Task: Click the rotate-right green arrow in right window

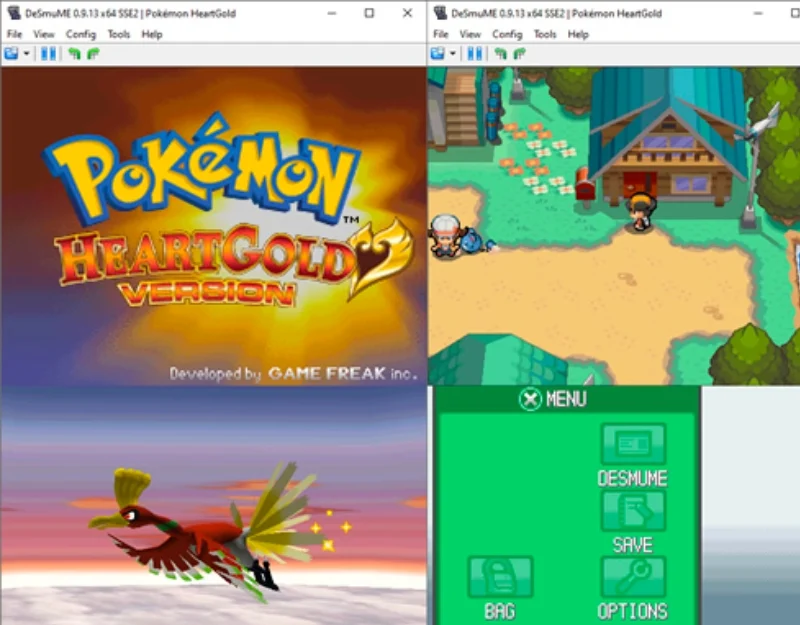Action: point(519,53)
